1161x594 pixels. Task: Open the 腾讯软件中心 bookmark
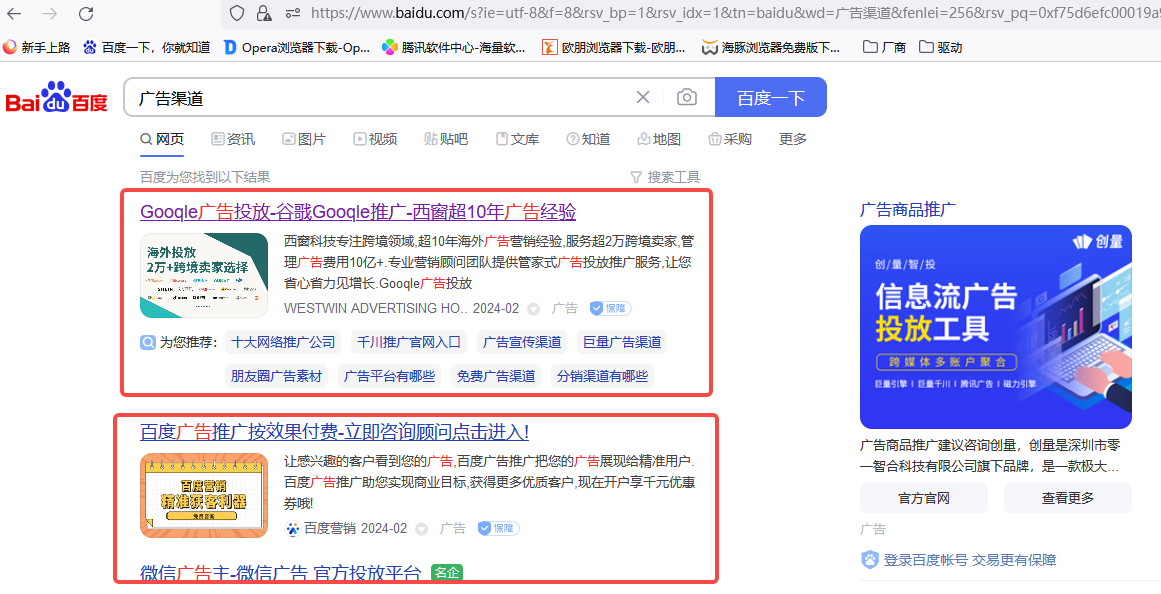point(450,46)
